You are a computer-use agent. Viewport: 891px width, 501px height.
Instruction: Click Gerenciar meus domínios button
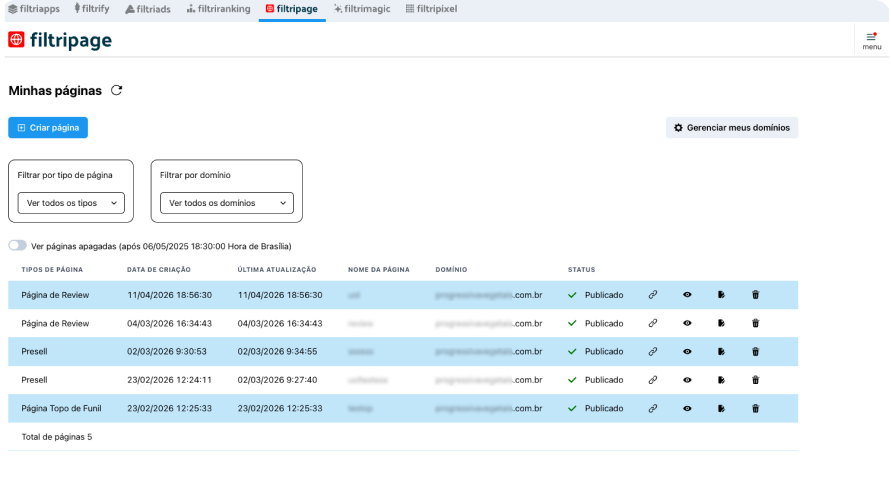pyautogui.click(x=731, y=128)
